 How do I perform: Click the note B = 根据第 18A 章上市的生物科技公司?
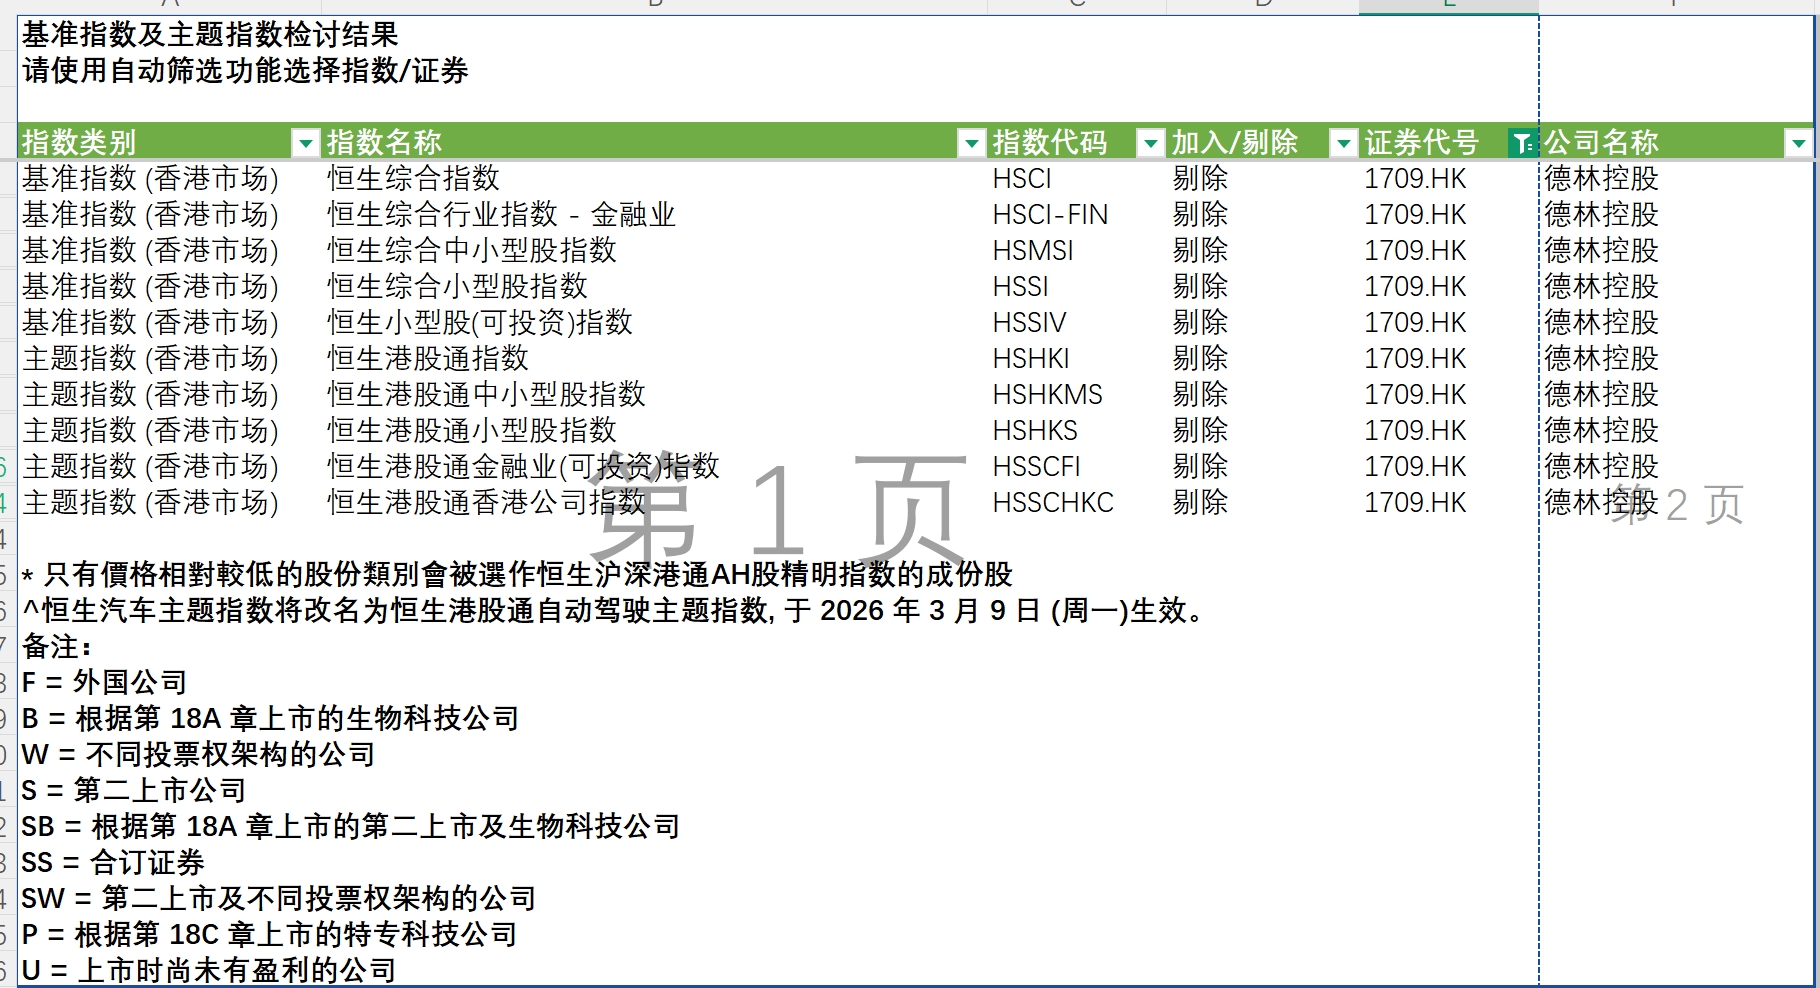click(x=270, y=719)
